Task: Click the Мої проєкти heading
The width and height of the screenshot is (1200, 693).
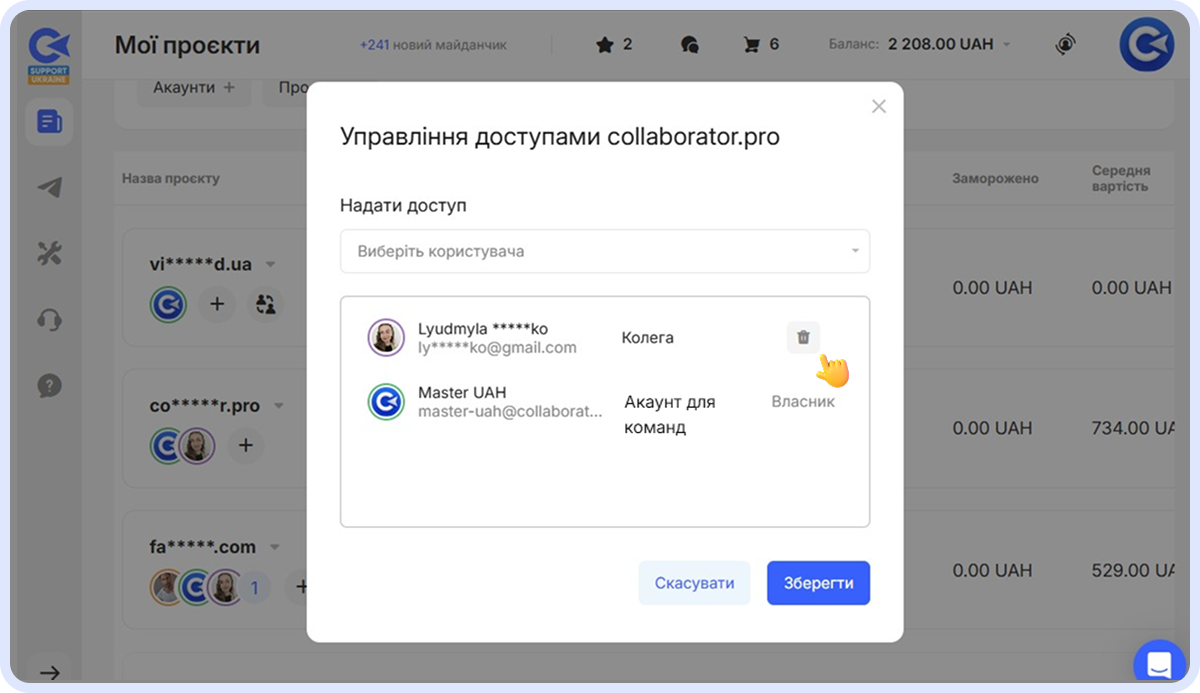Action: (x=187, y=45)
